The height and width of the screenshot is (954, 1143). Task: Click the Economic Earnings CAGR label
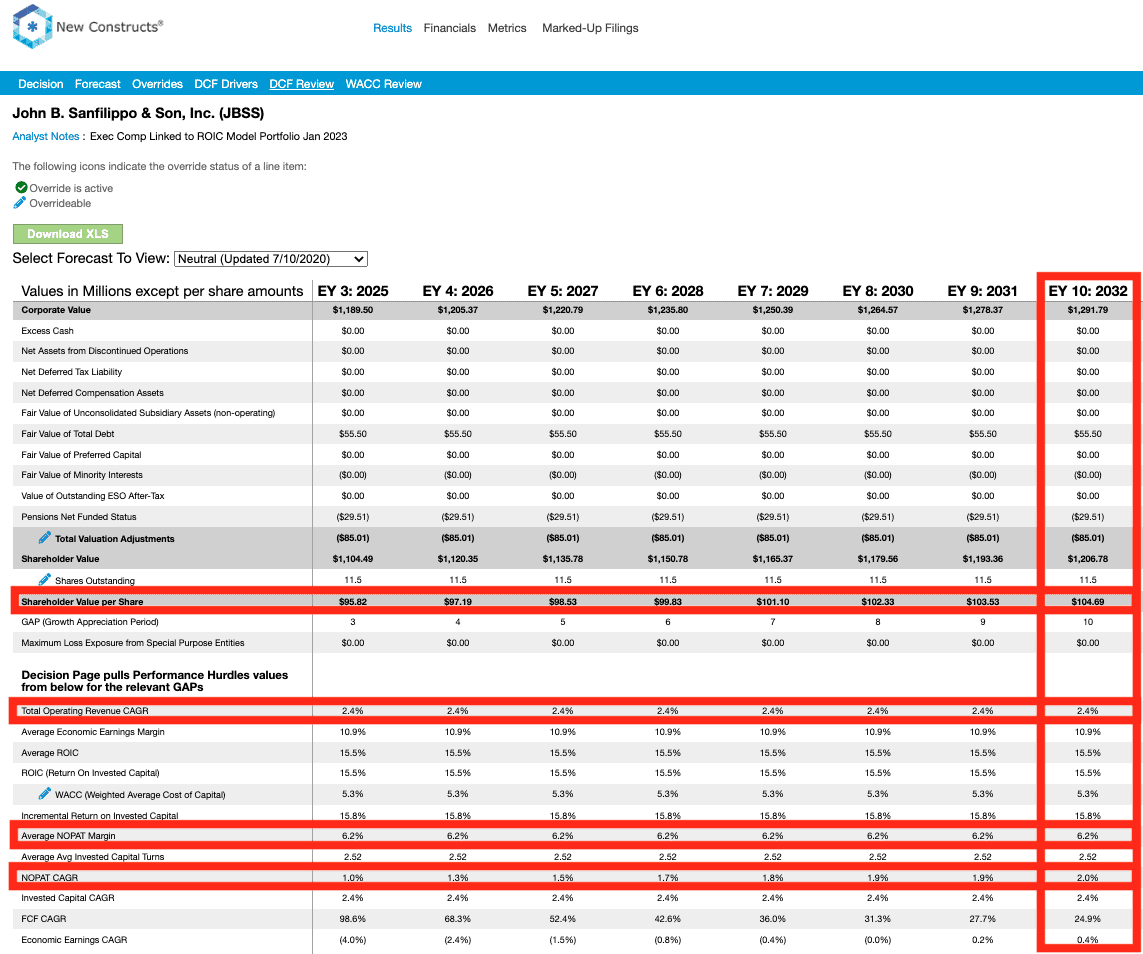point(74,940)
